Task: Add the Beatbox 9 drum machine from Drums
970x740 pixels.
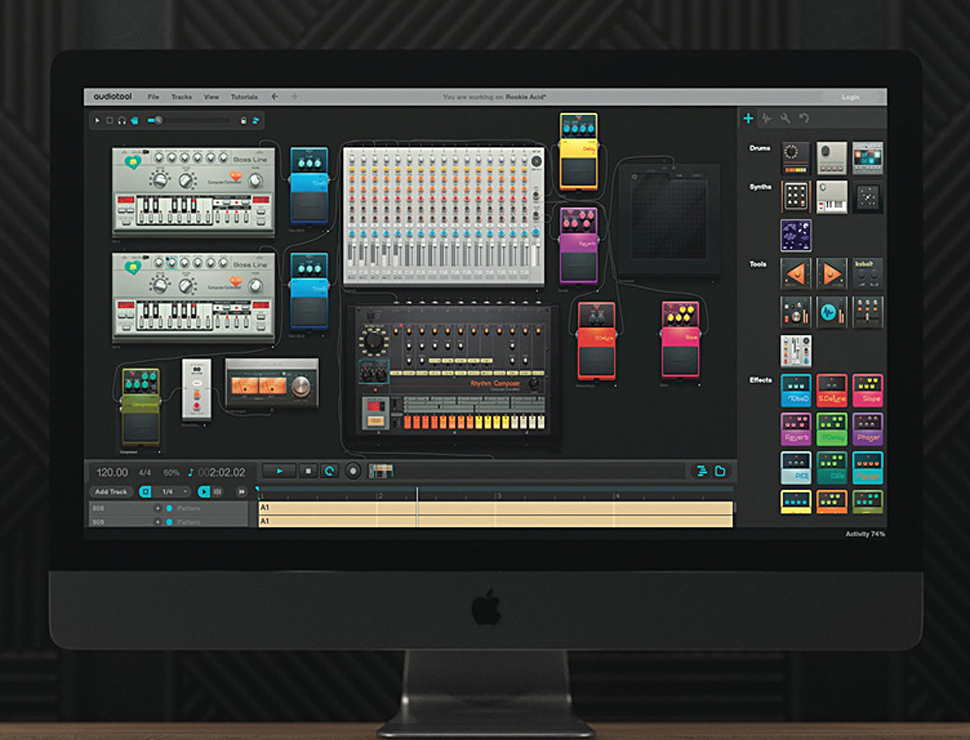Action: click(831, 158)
